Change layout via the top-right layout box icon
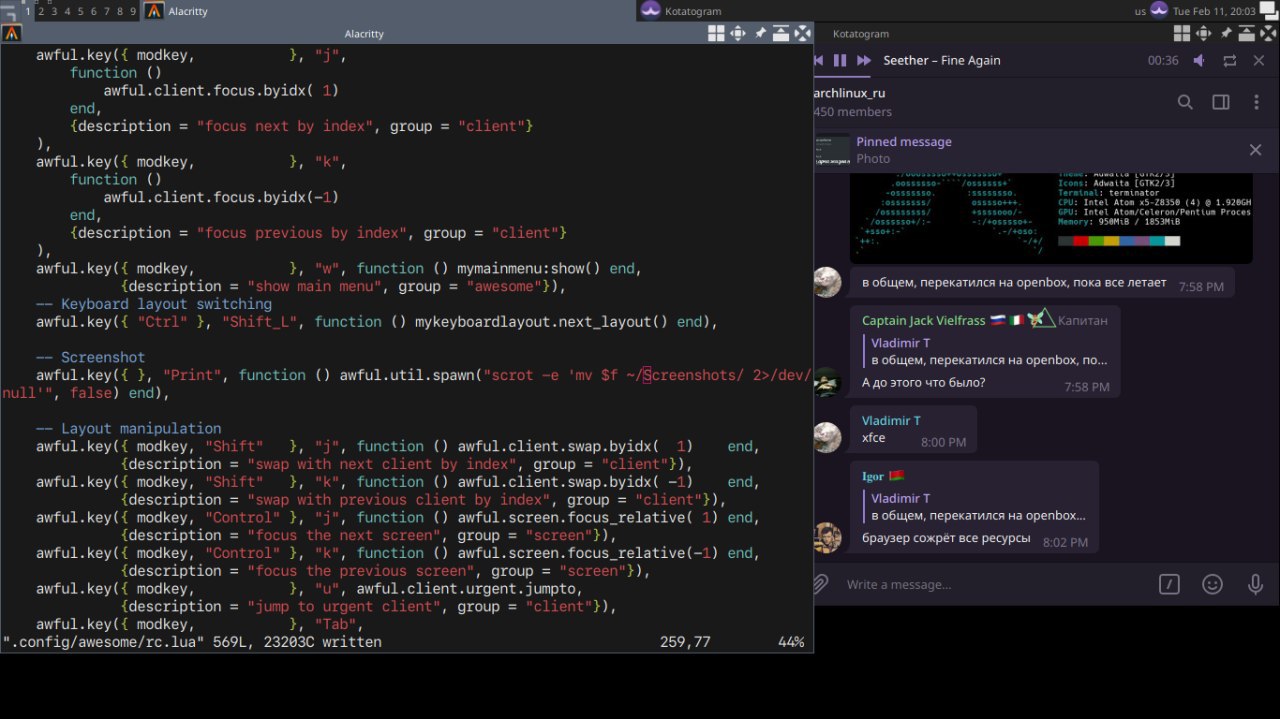This screenshot has height=719, width=1280. (1269, 11)
